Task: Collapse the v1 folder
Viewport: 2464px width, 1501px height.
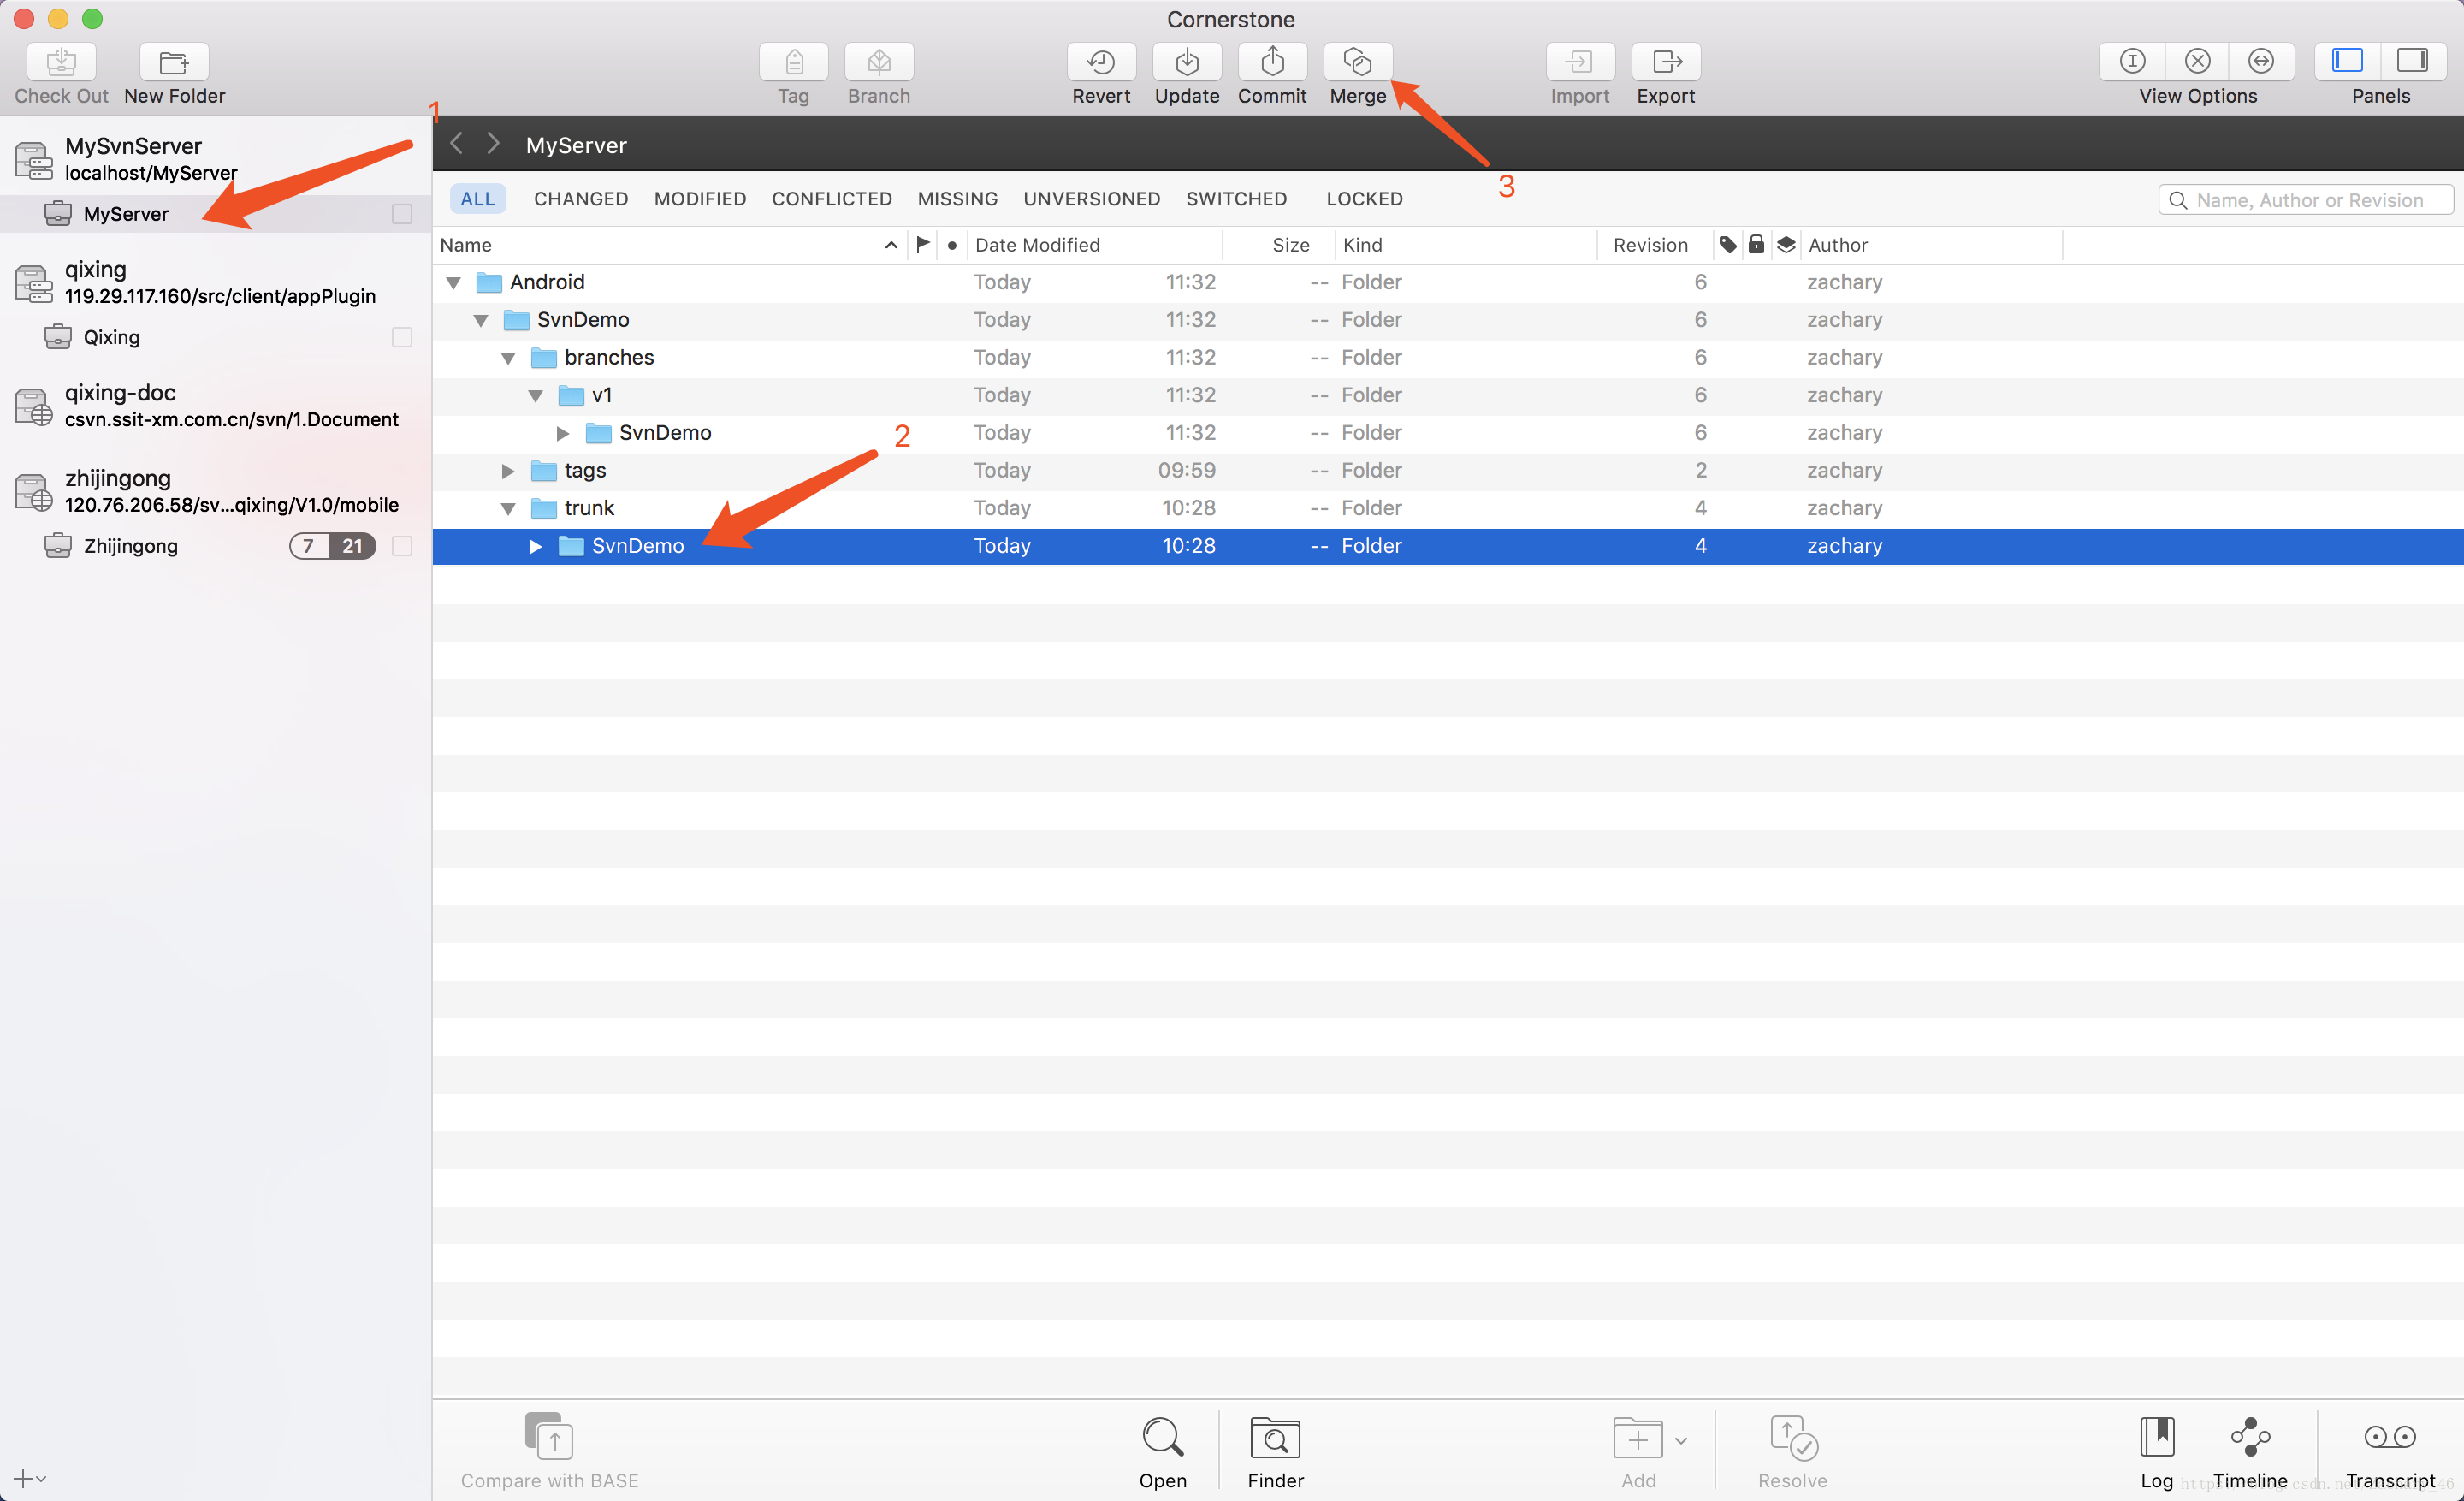Action: (x=536, y=396)
